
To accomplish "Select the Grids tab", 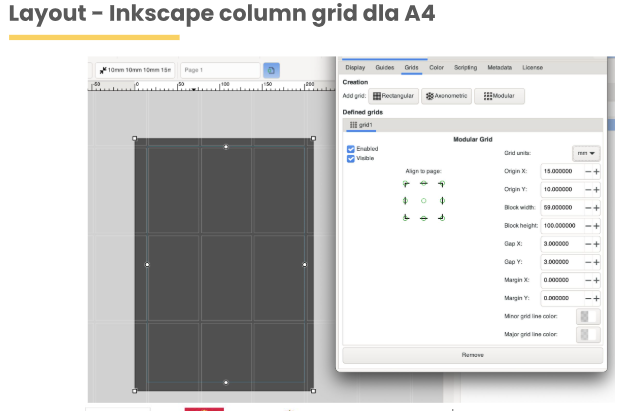I will point(411,68).
